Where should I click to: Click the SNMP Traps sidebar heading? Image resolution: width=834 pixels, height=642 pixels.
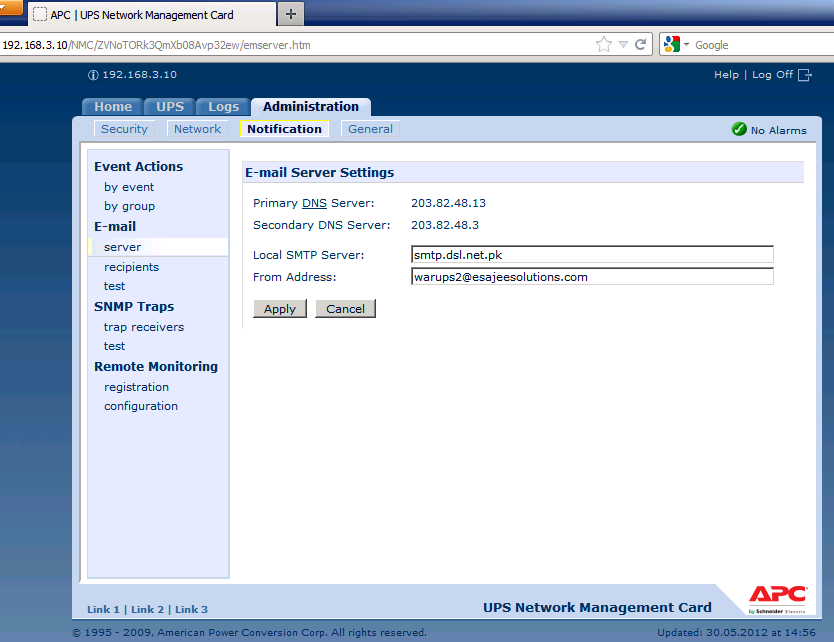click(x=134, y=307)
